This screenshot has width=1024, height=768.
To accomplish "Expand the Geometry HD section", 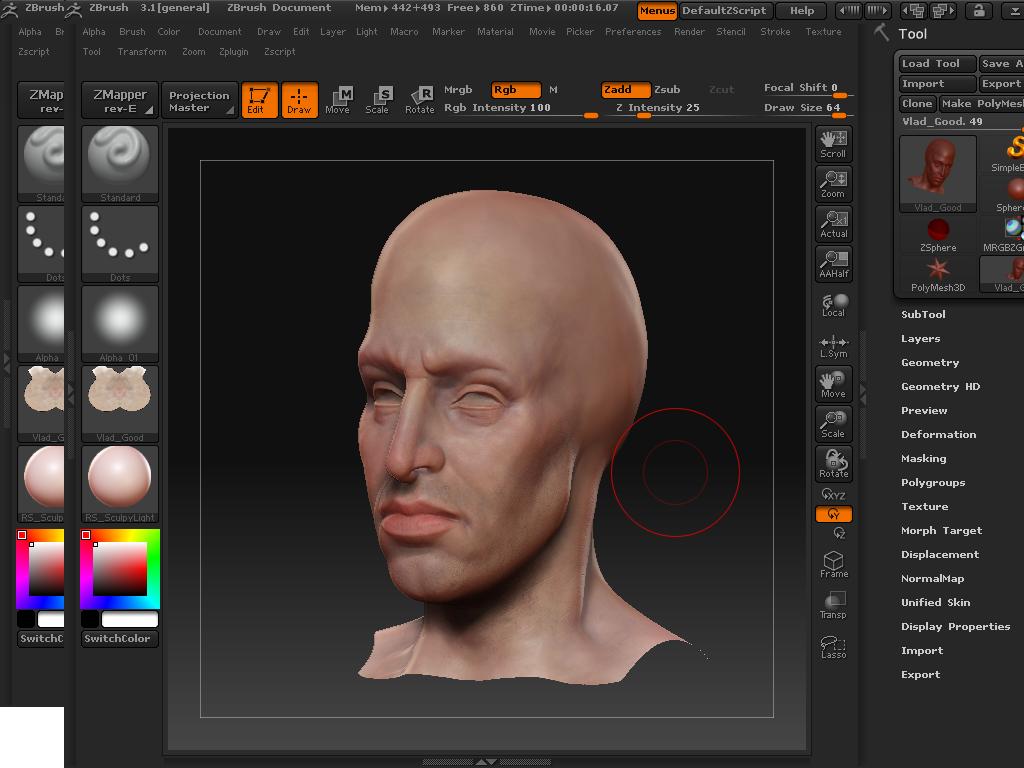I will 940,387.
